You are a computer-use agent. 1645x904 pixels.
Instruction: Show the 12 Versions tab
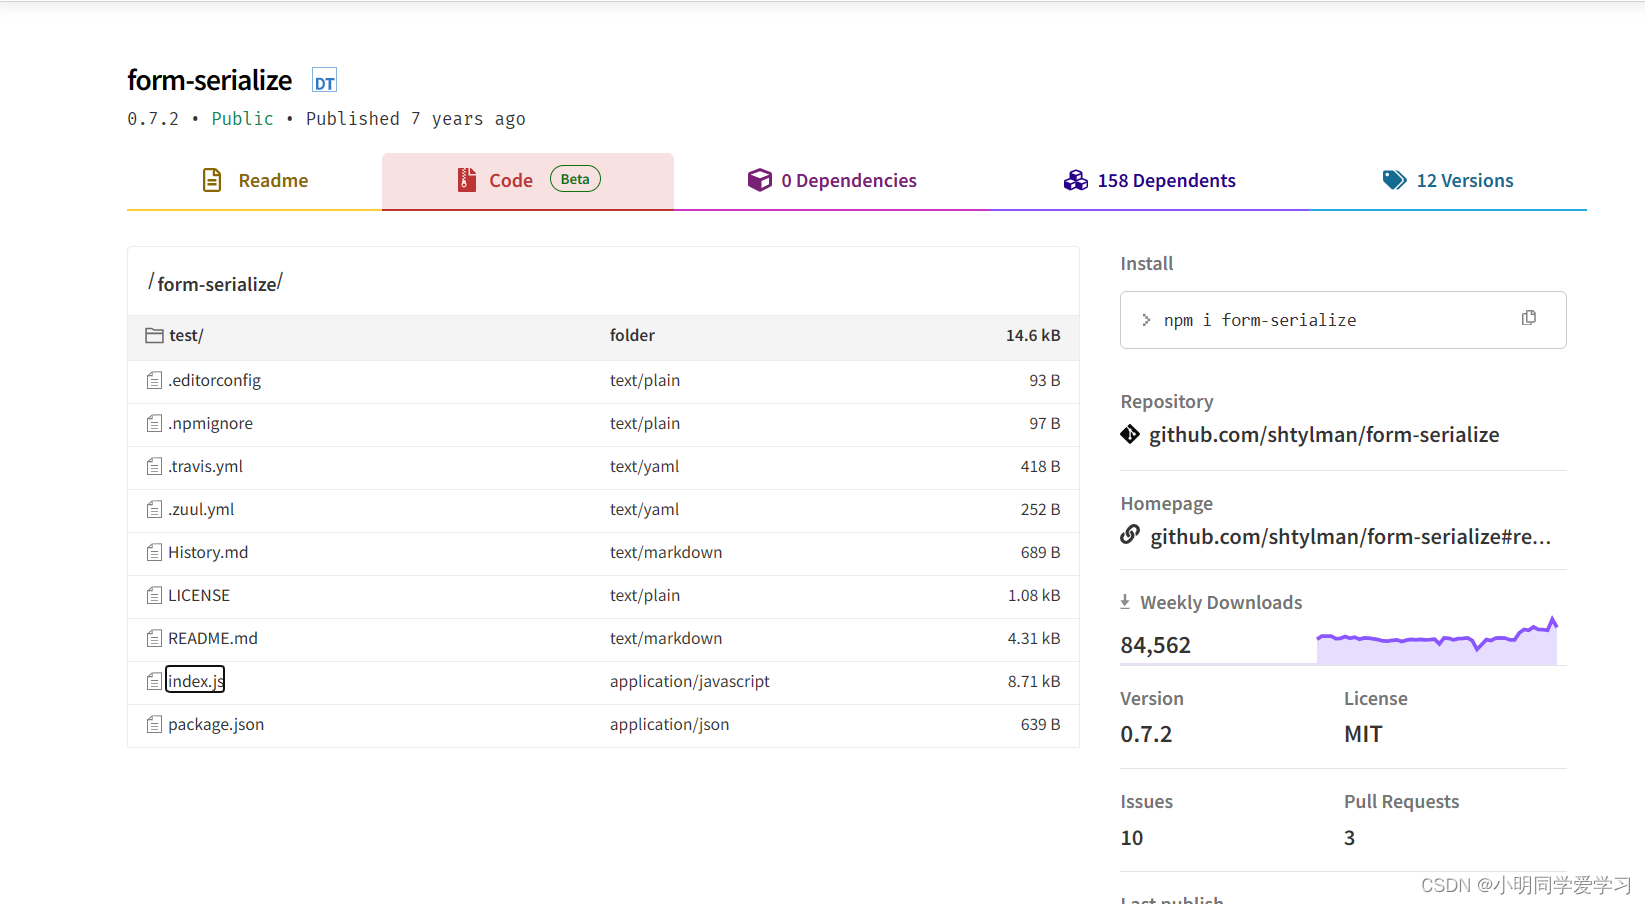(x=1448, y=181)
